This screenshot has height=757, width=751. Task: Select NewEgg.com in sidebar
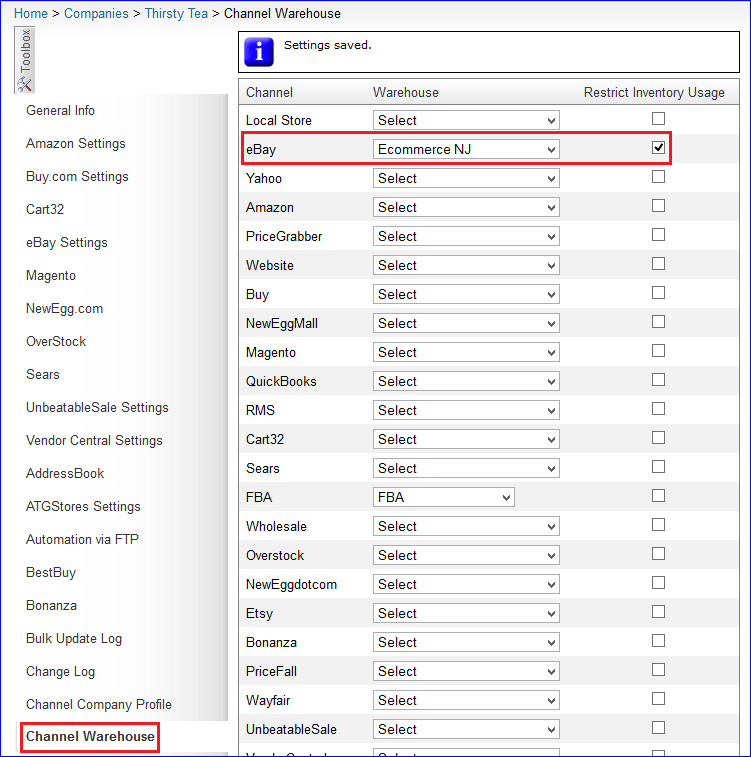64,308
